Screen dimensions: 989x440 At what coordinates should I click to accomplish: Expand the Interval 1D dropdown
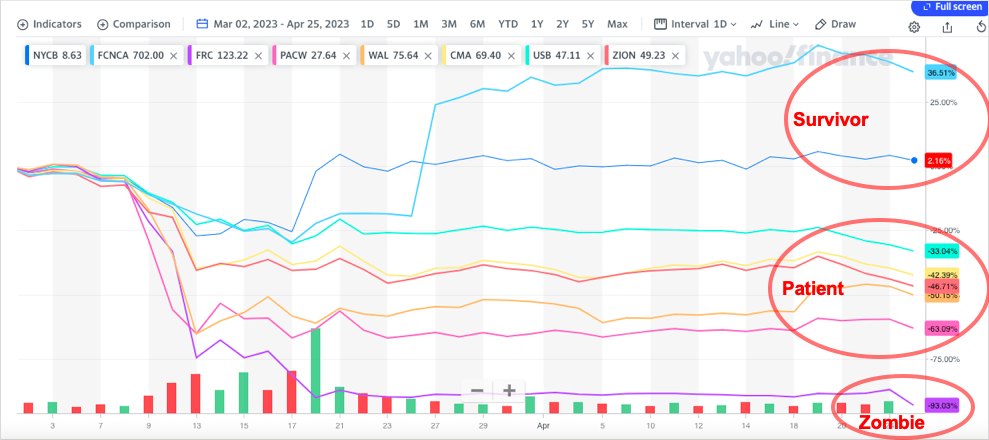tap(695, 25)
